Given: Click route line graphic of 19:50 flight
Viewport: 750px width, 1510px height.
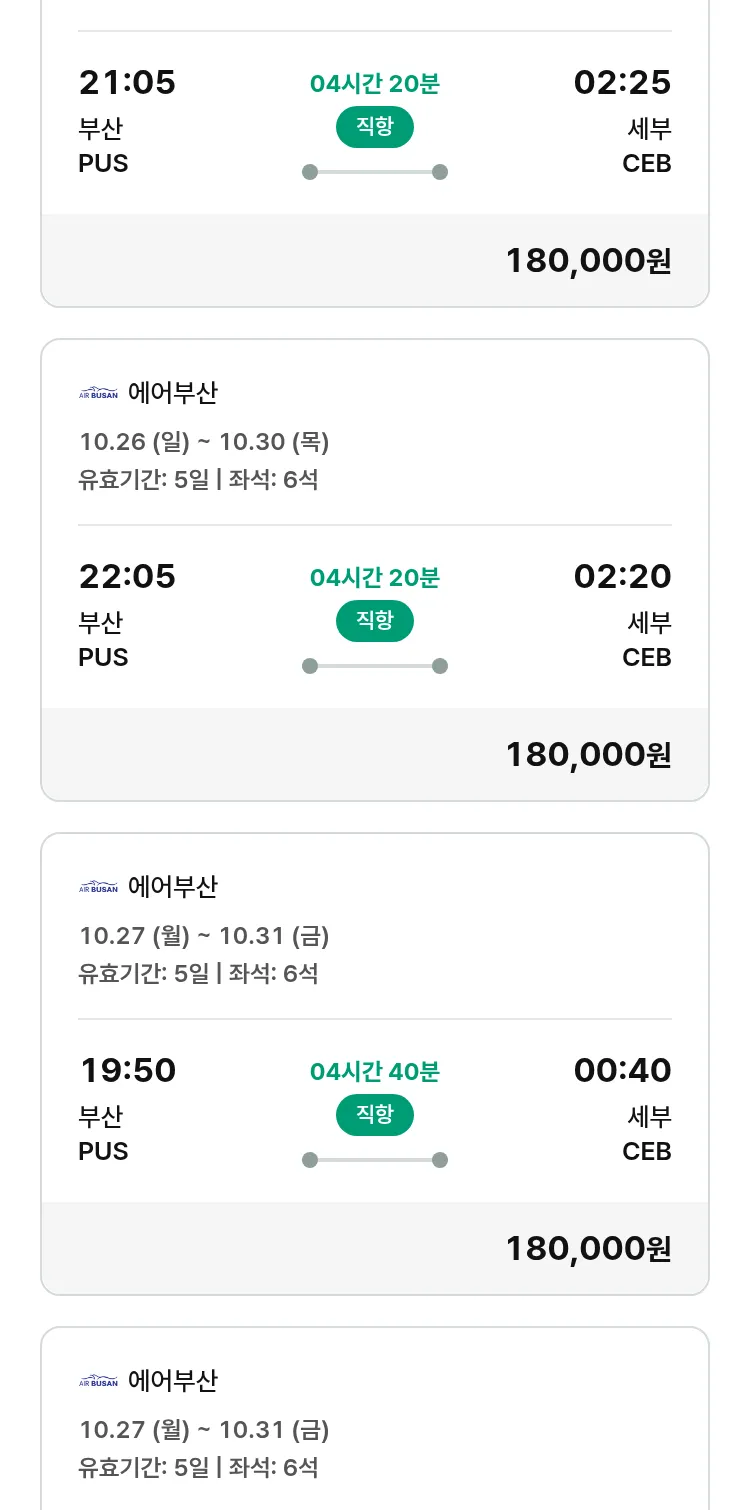Looking at the screenshot, I should pyautogui.click(x=374, y=1160).
